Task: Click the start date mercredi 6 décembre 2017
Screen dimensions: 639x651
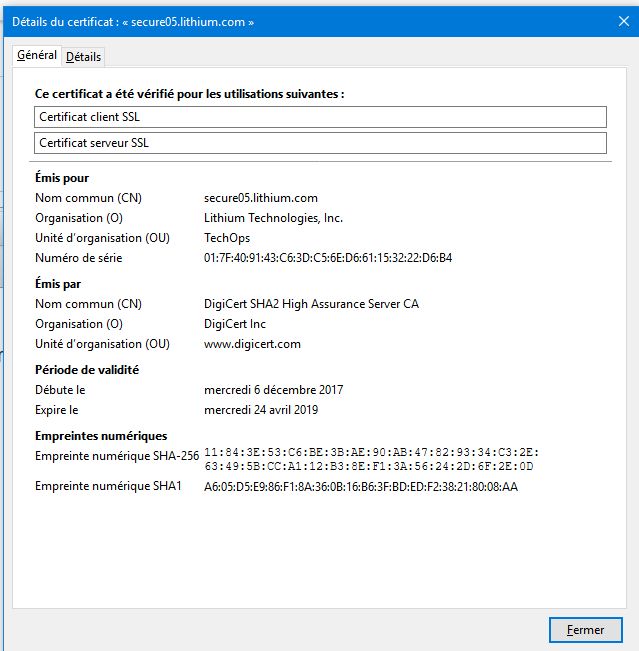Action: click(272, 390)
